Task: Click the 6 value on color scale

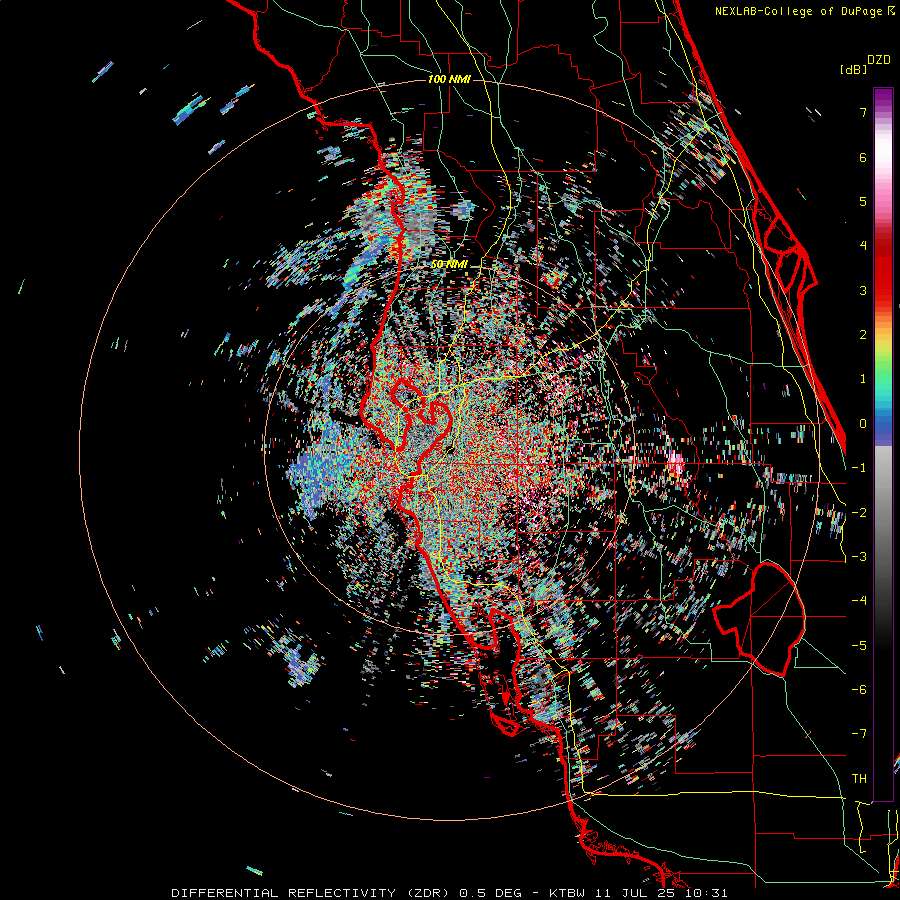Action: pyautogui.click(x=863, y=157)
